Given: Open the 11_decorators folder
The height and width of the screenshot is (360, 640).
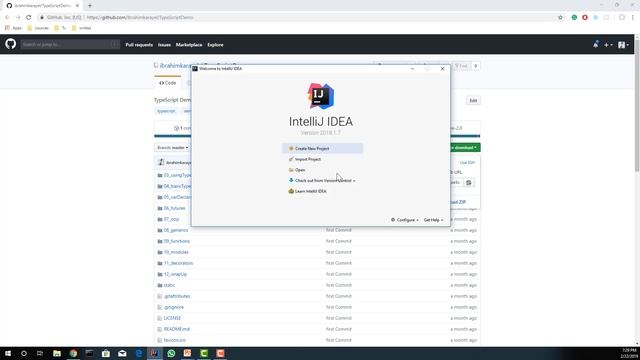Looking at the screenshot, I should 178,263.
